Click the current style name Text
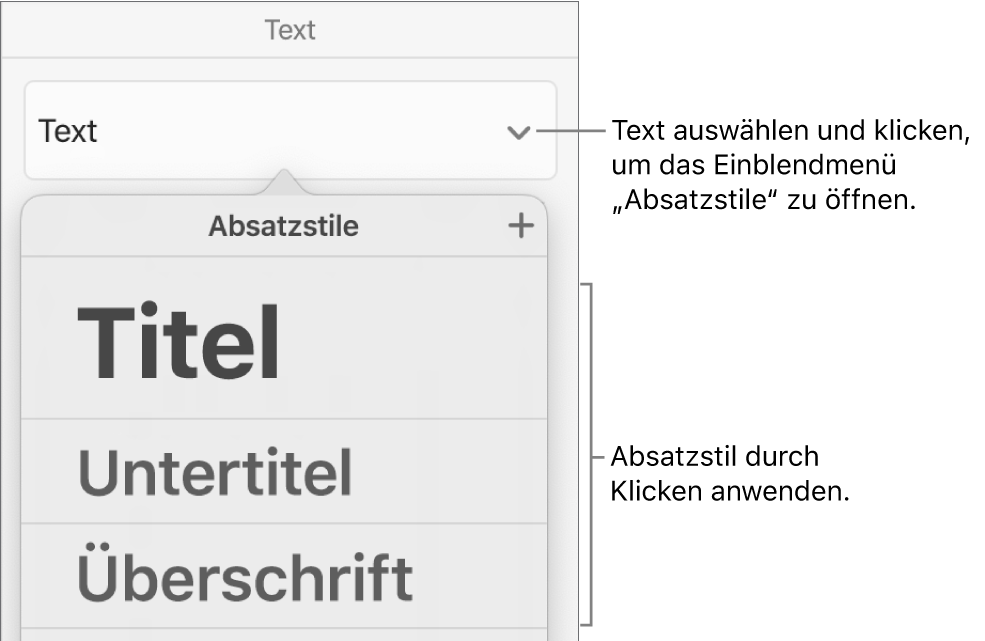 68,131
